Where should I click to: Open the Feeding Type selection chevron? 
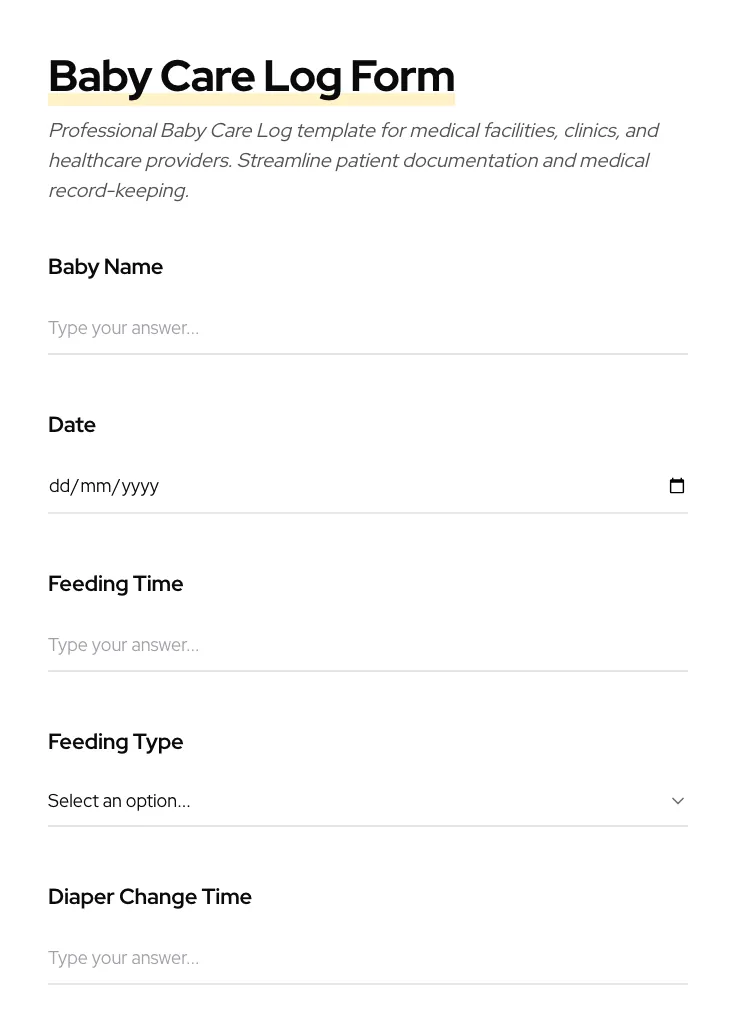[x=678, y=800]
